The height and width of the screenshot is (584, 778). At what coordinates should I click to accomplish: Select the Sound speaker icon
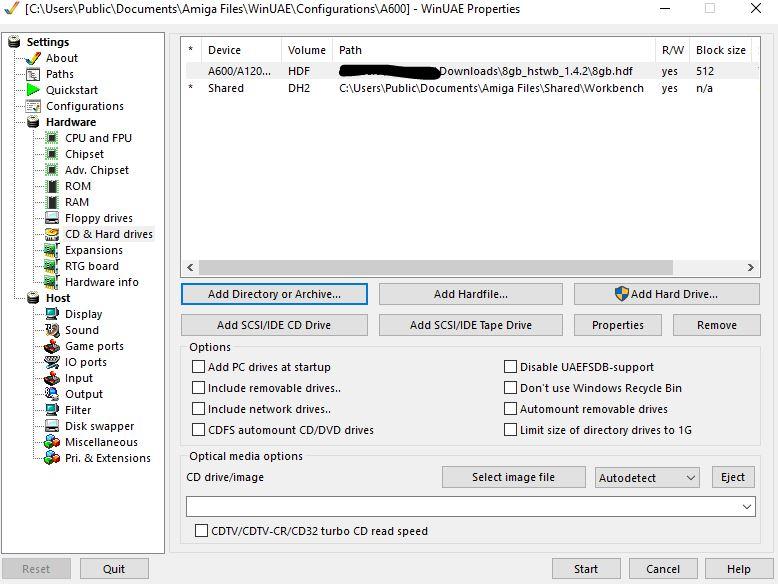[52, 330]
